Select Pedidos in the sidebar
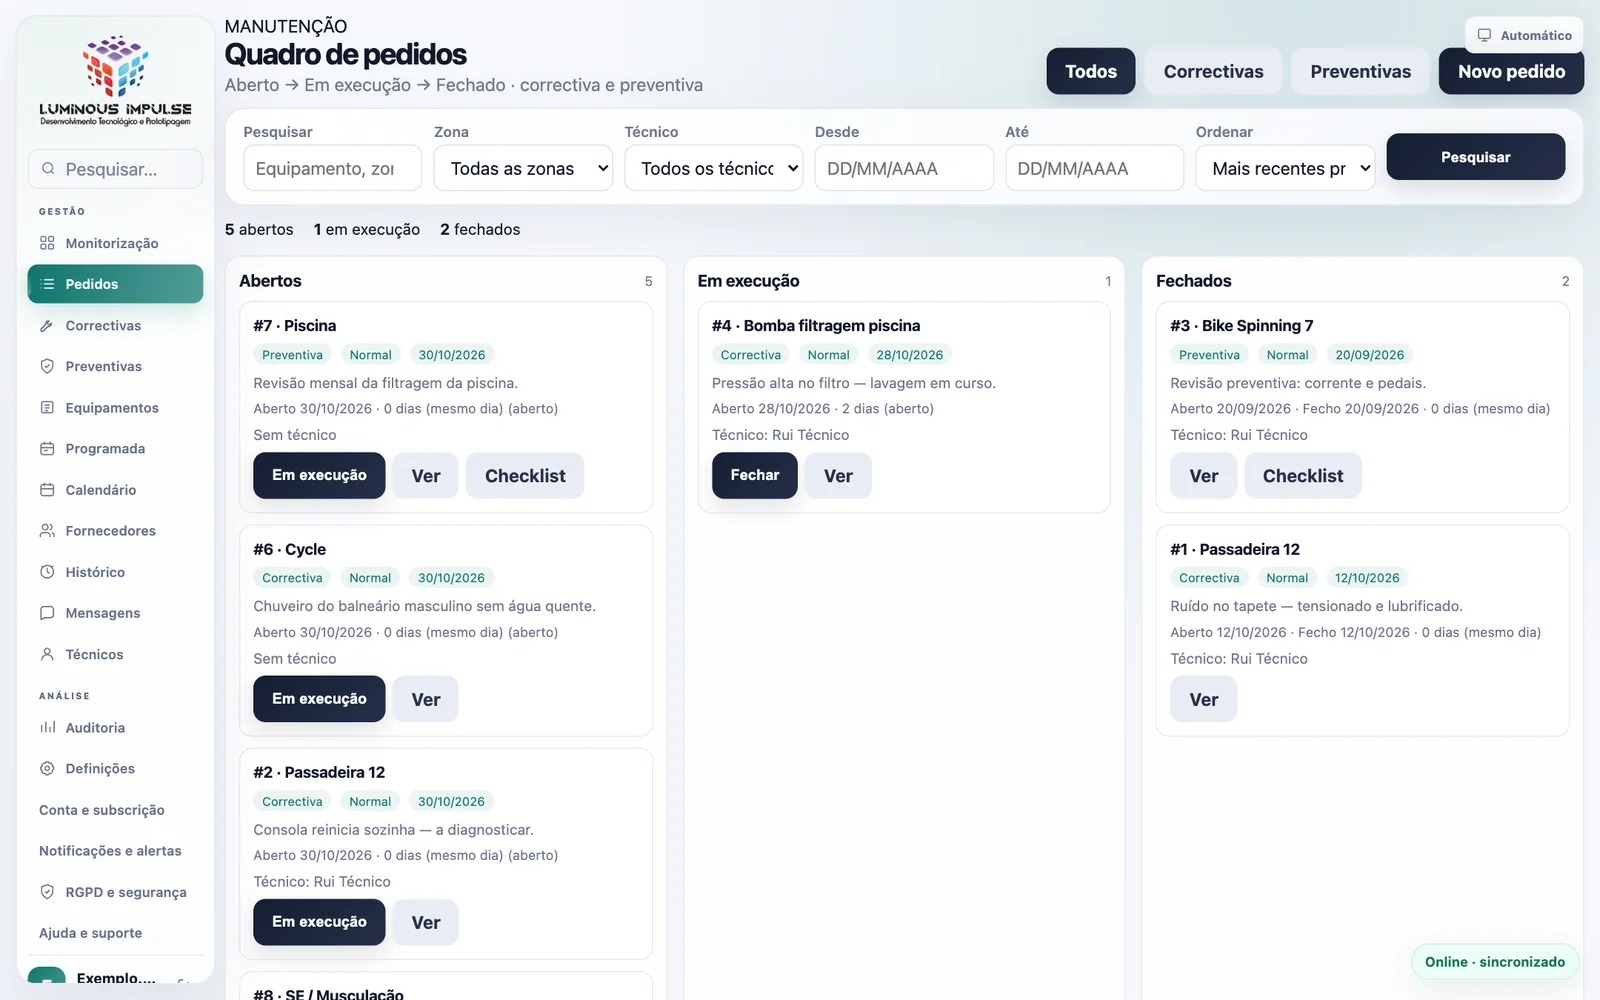The height and width of the screenshot is (1000, 1600). tap(115, 284)
